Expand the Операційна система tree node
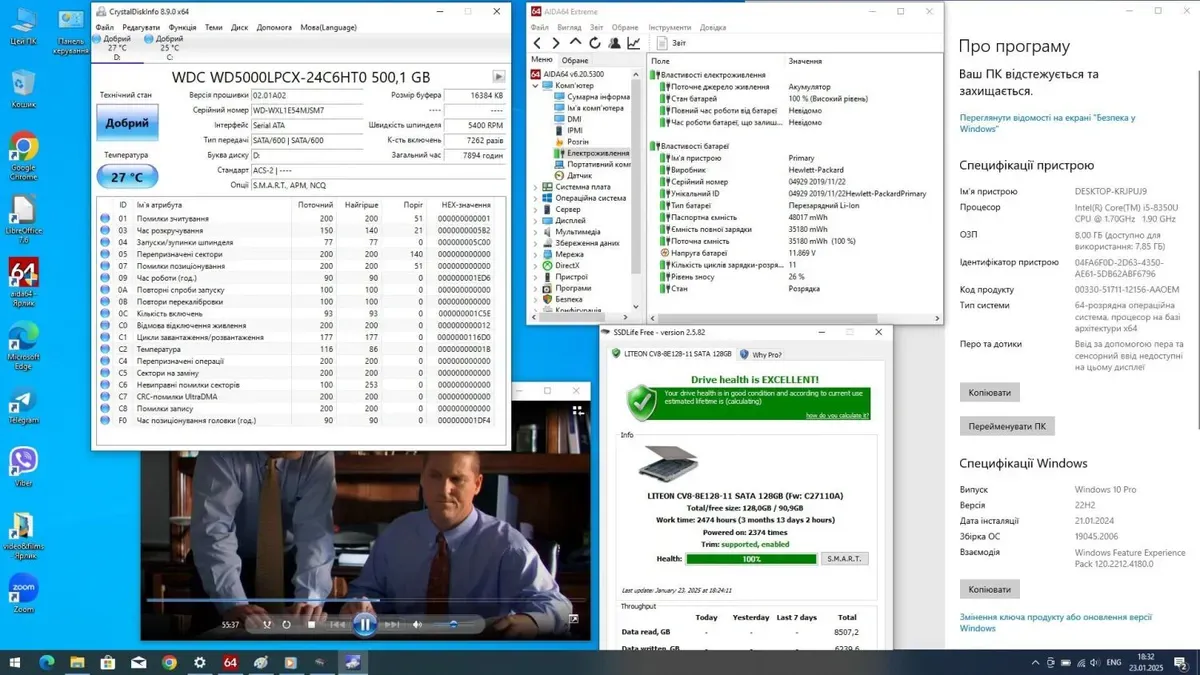 pyautogui.click(x=536, y=198)
